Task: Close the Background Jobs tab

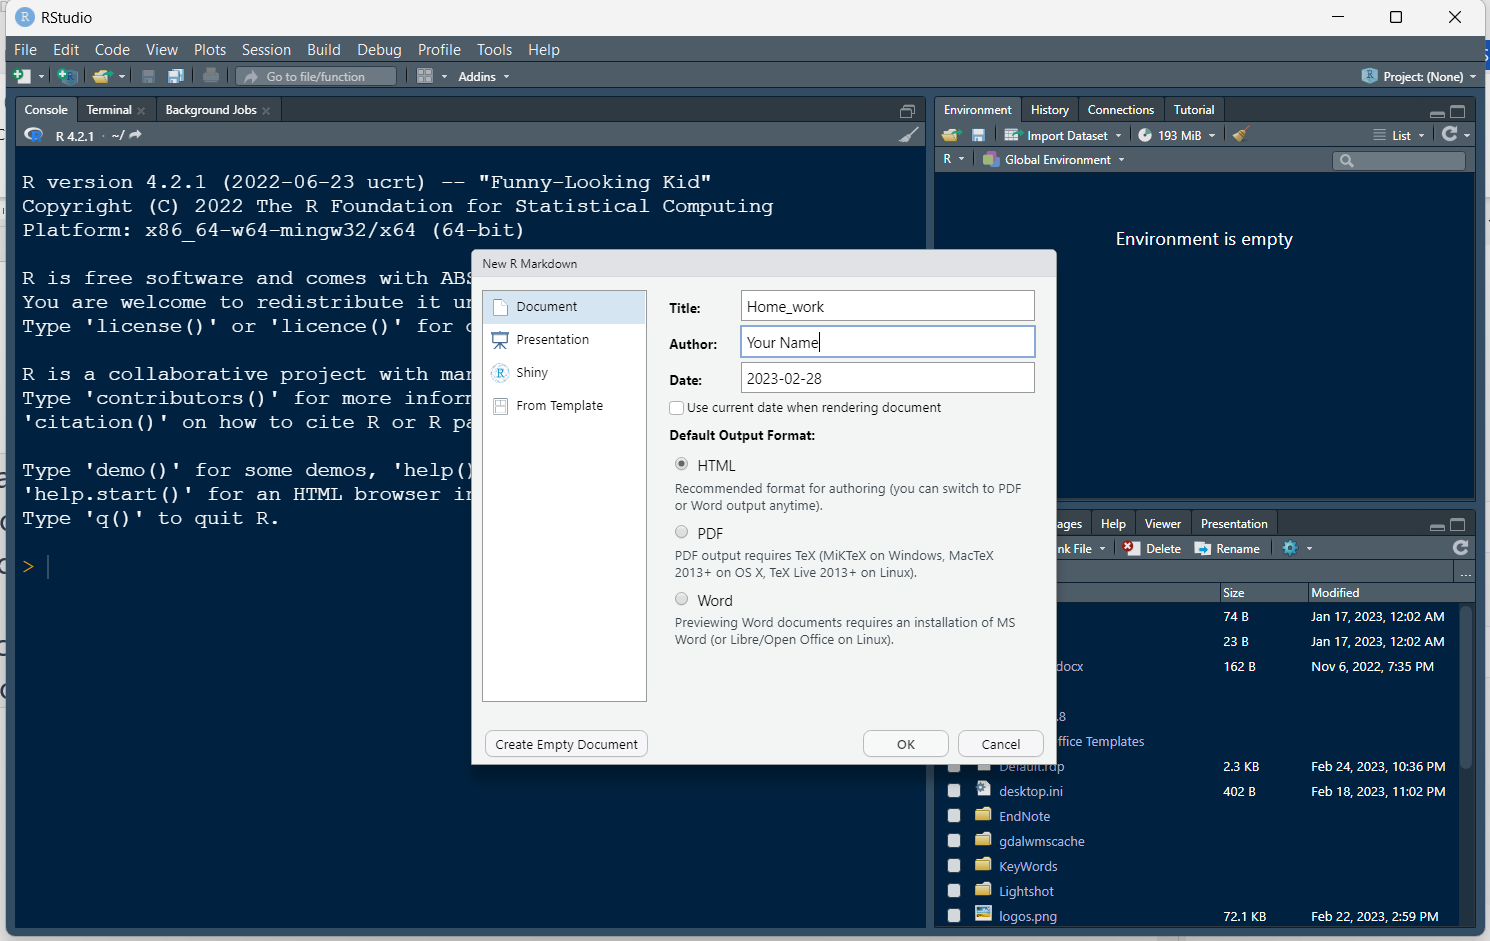Action: tap(266, 111)
